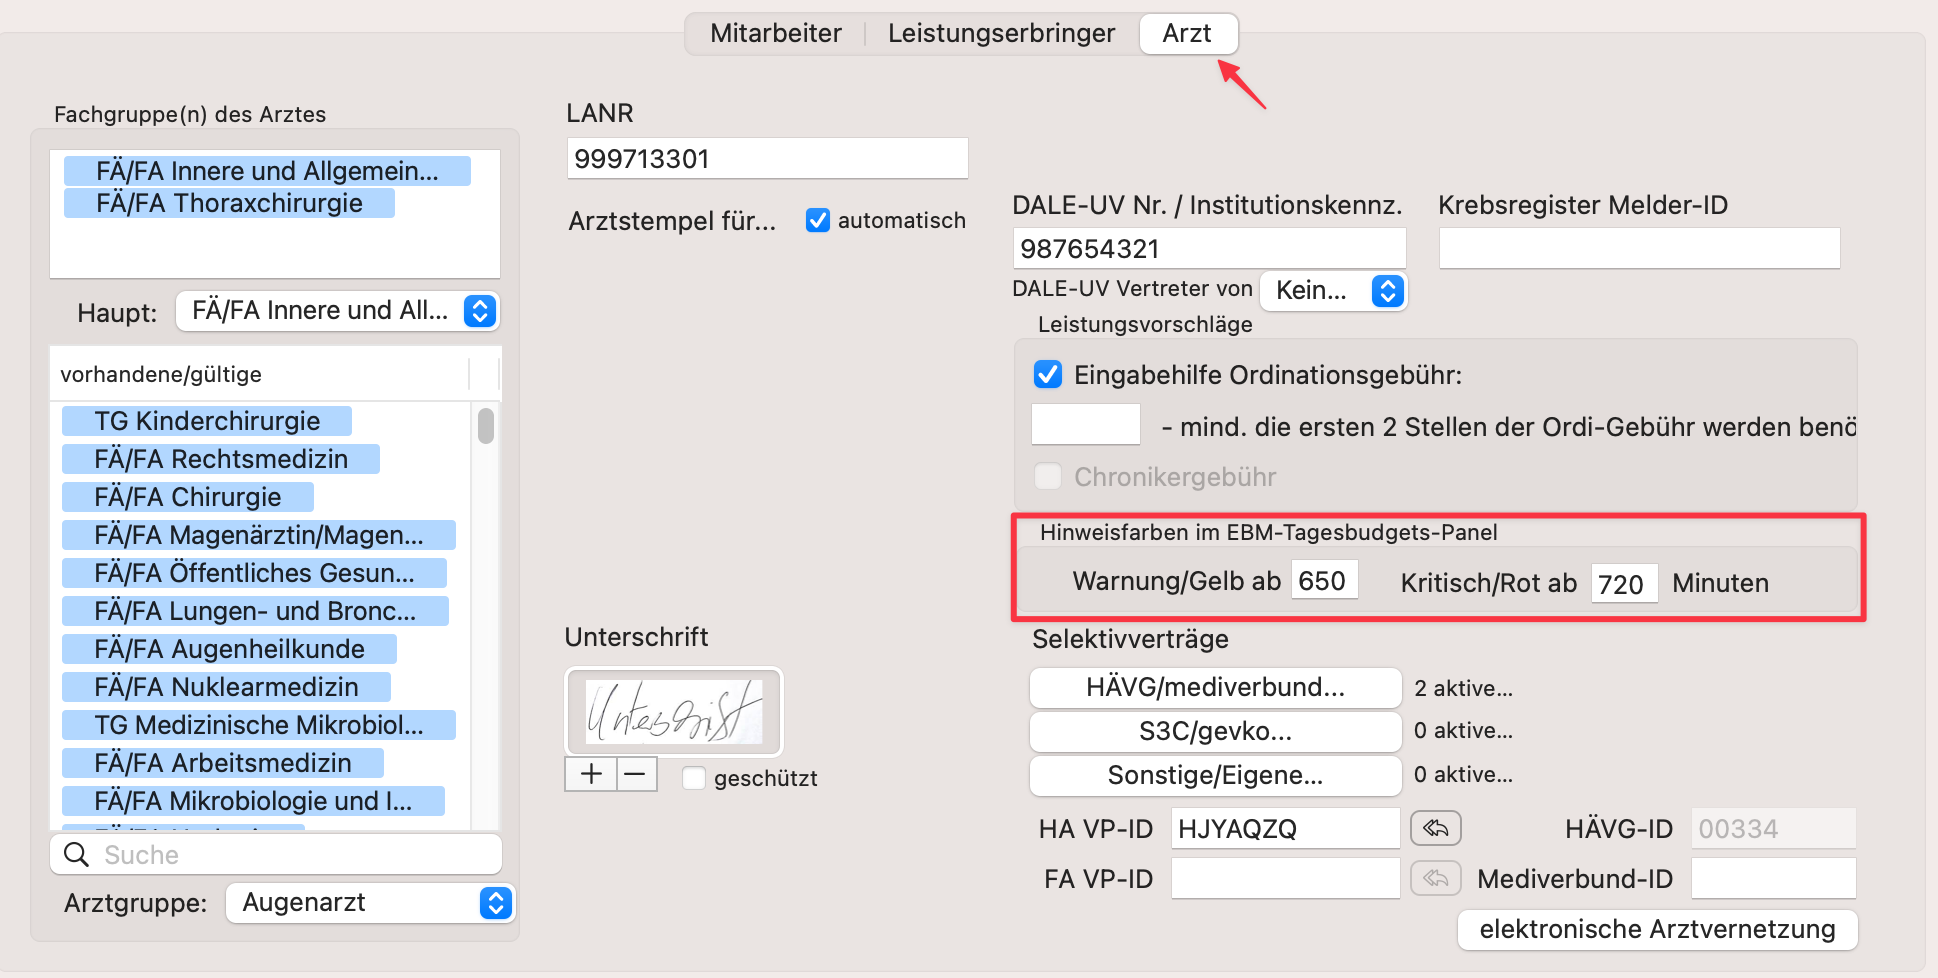Screen dimensions: 1938x978
Task: Click the HA VP-ID reply arrow icon
Action: pyautogui.click(x=1436, y=828)
